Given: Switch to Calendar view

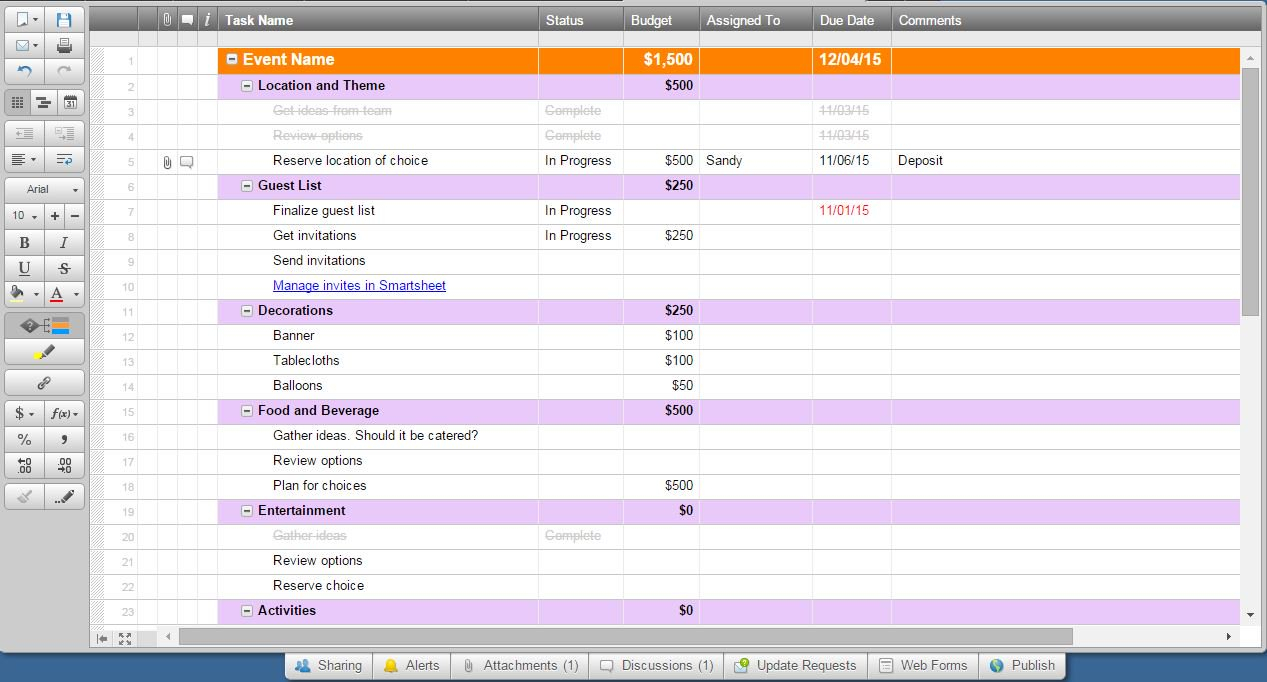Looking at the screenshot, I should pos(70,102).
